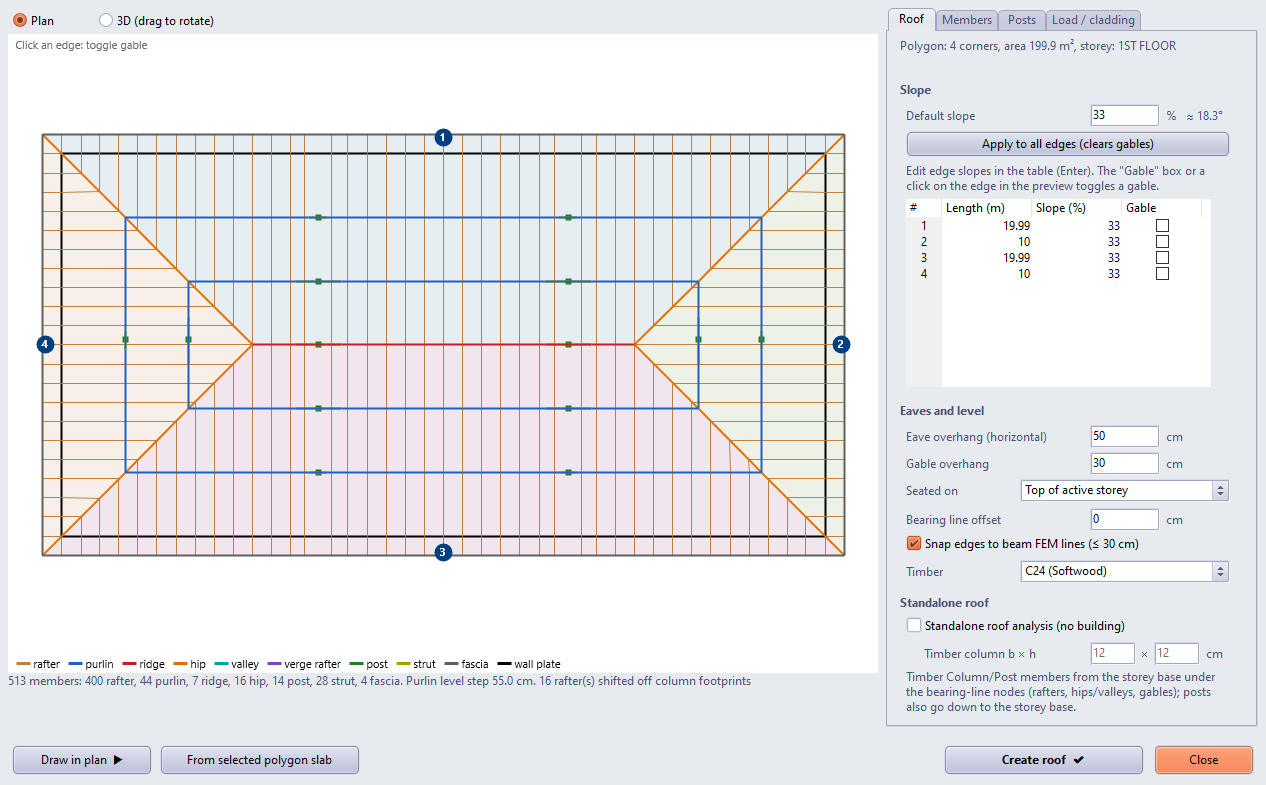Click From selected polygon slab button
The image size is (1266, 785).
pyautogui.click(x=260, y=760)
